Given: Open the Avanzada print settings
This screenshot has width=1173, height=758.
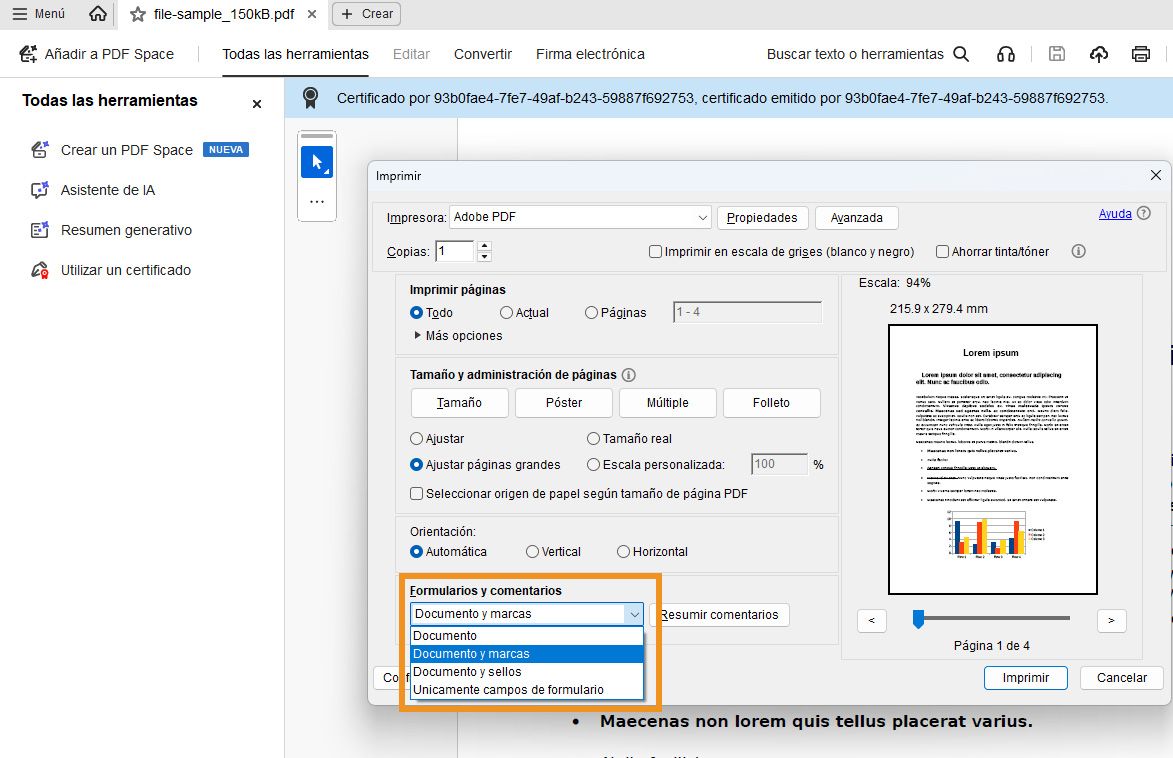Looking at the screenshot, I should coord(857,218).
